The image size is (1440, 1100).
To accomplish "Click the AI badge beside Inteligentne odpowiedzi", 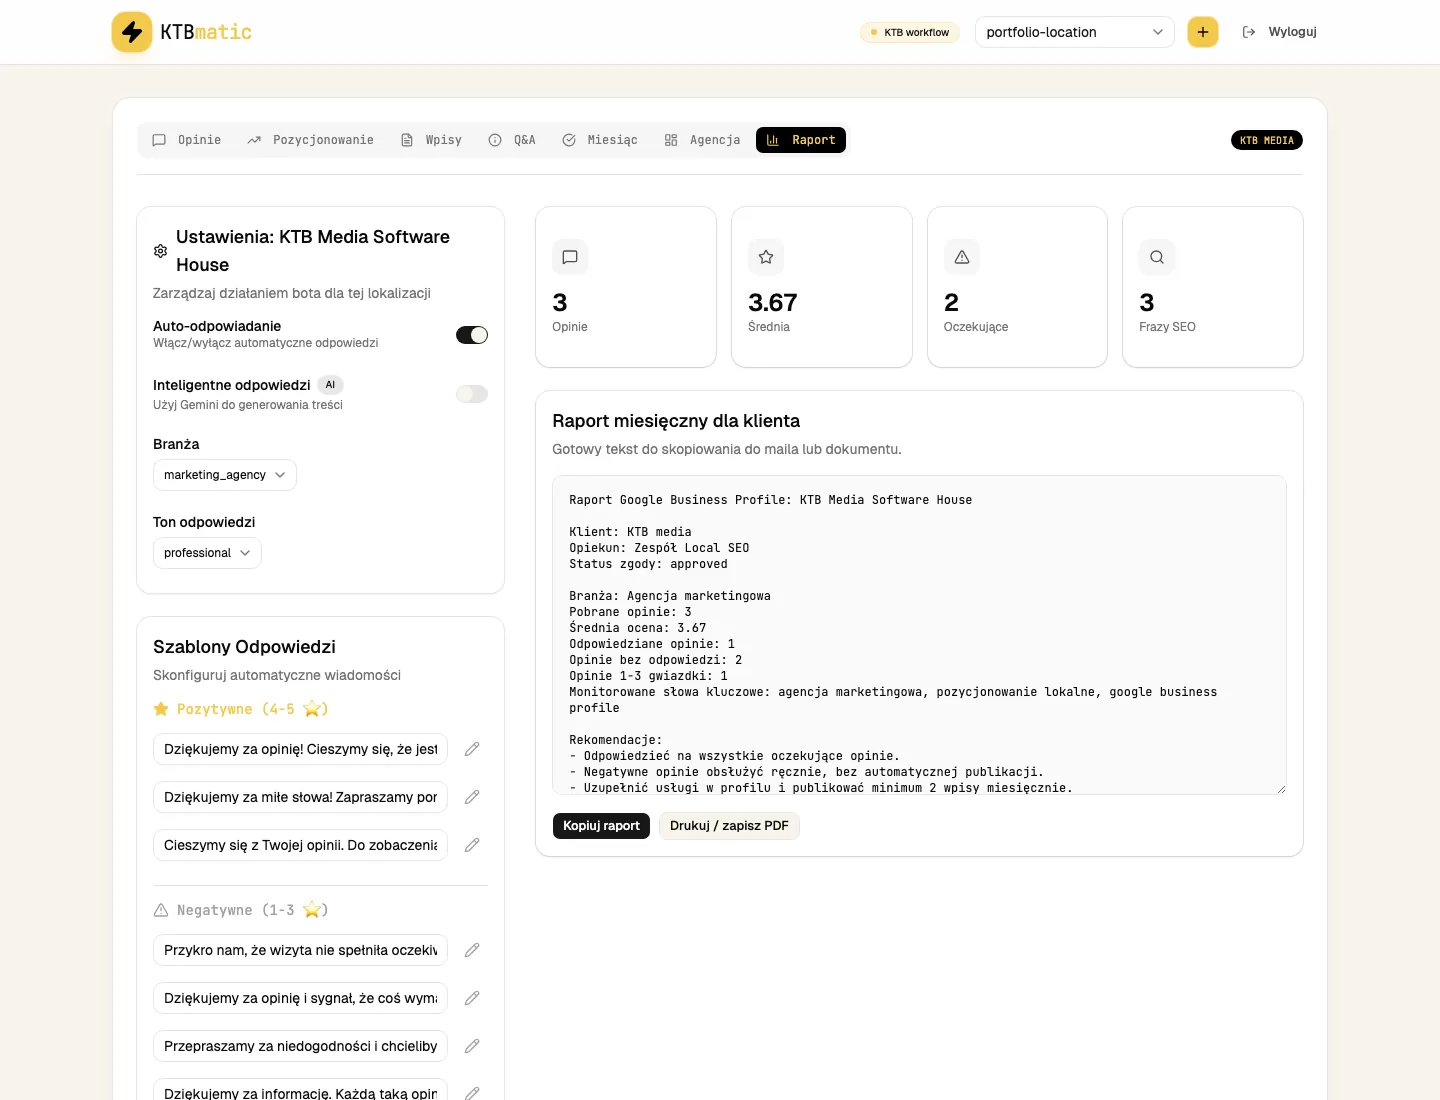I will [330, 385].
